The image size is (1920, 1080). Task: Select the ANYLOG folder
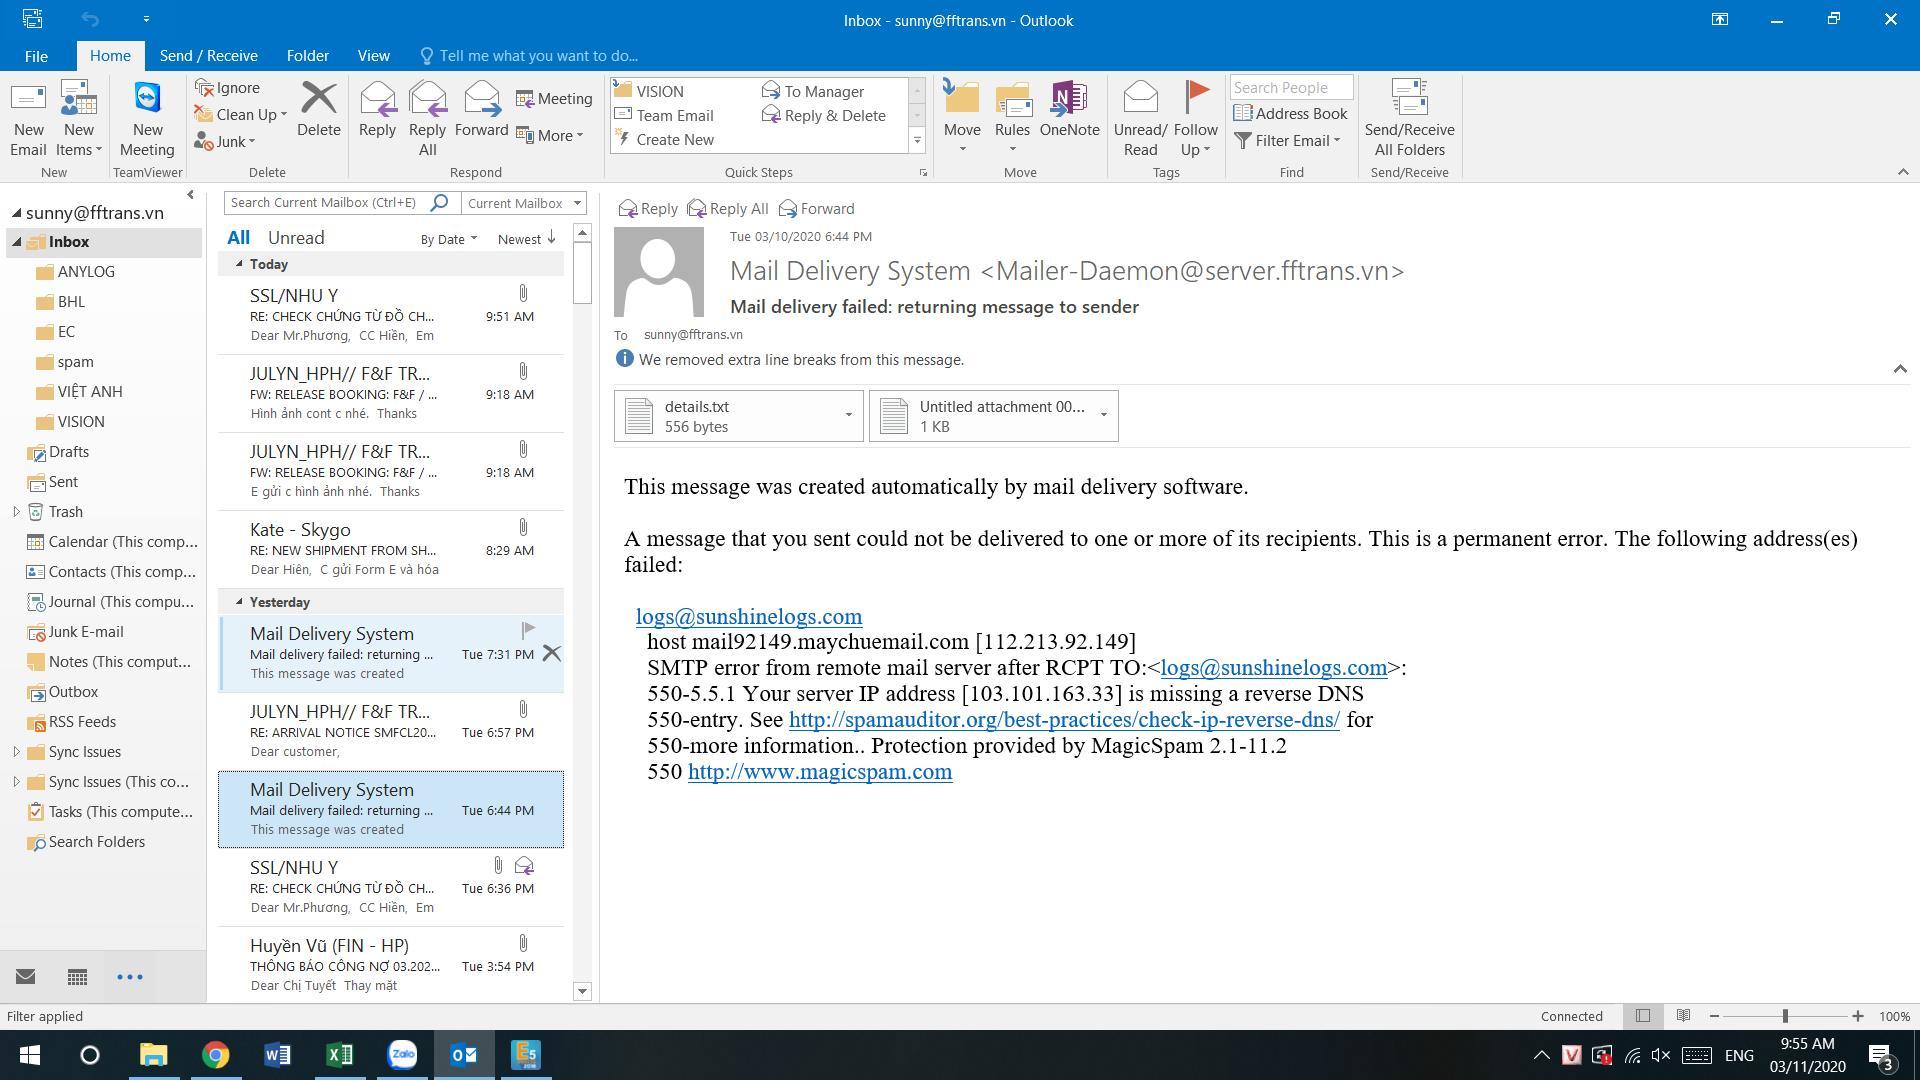pyautogui.click(x=86, y=272)
